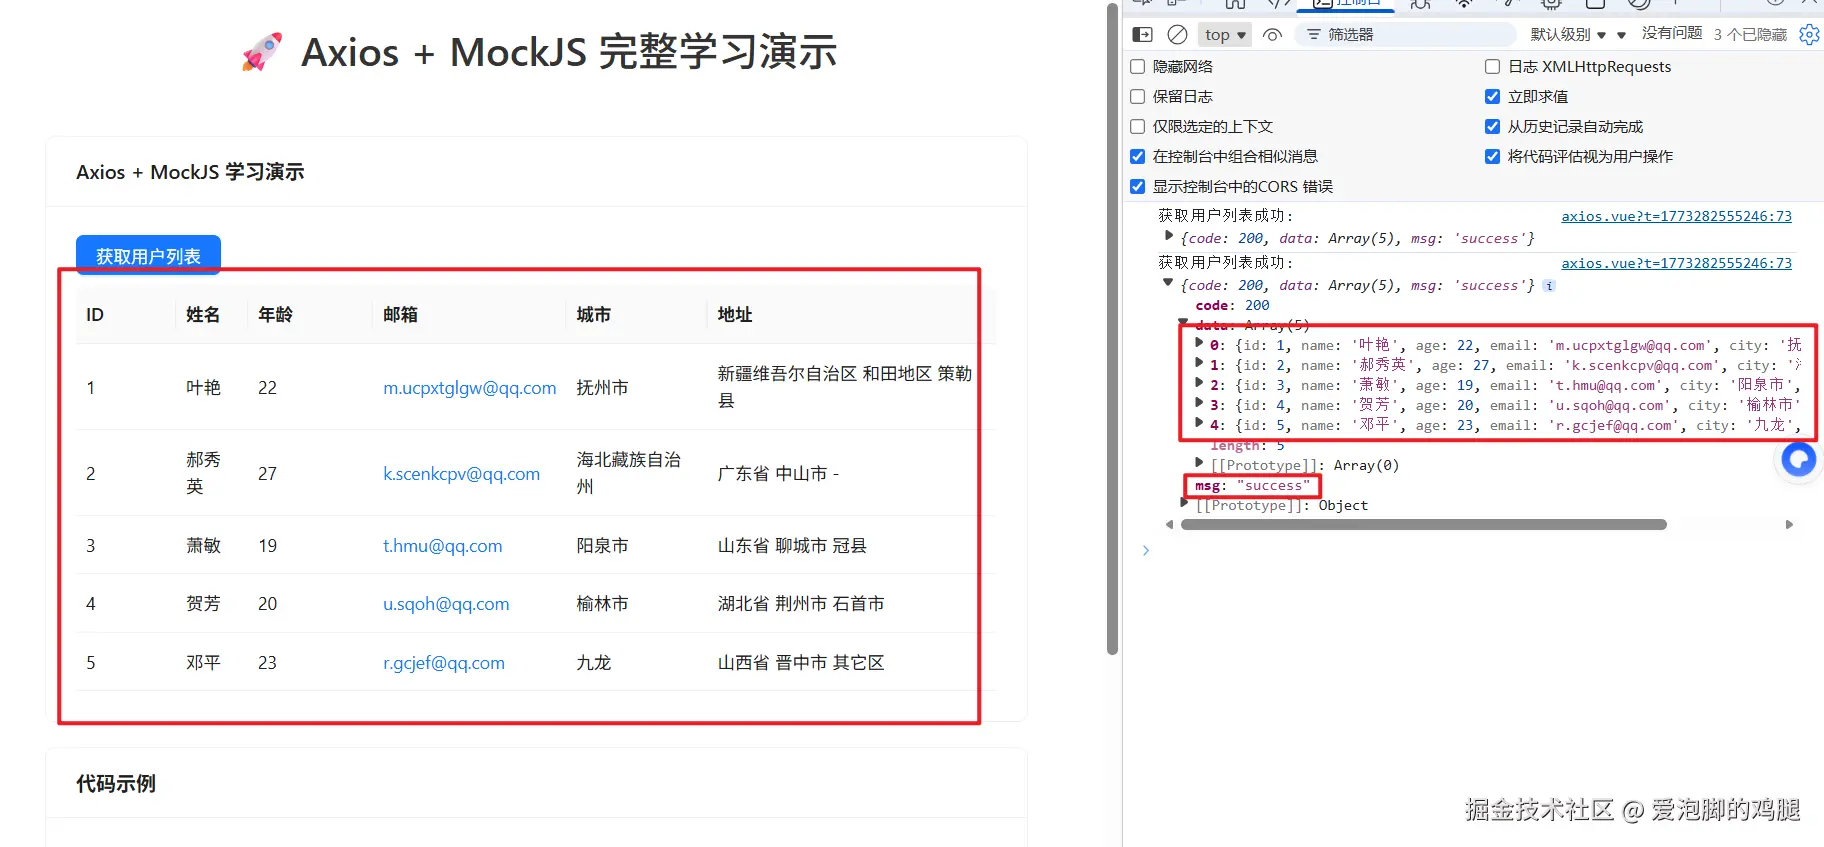Click the "code: 200" console property

pyautogui.click(x=1232, y=306)
